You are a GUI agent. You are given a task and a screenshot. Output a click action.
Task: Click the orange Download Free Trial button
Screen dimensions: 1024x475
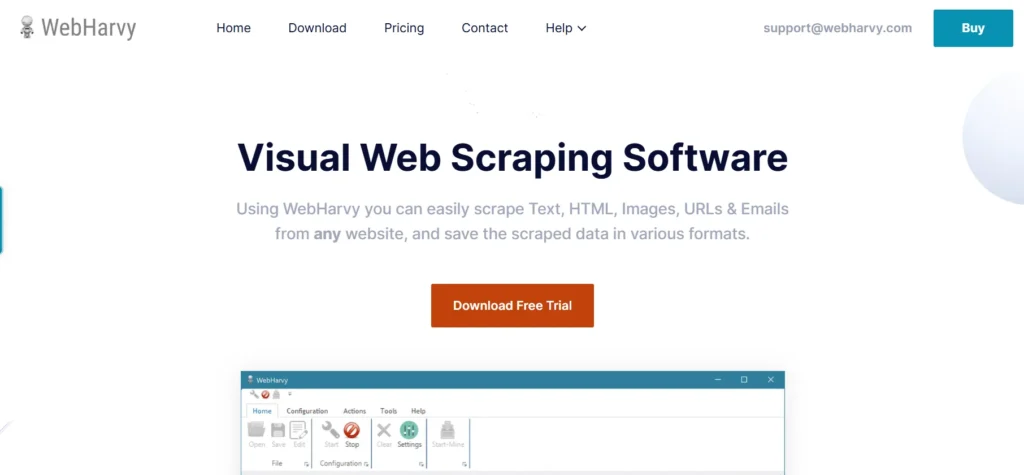coord(512,305)
